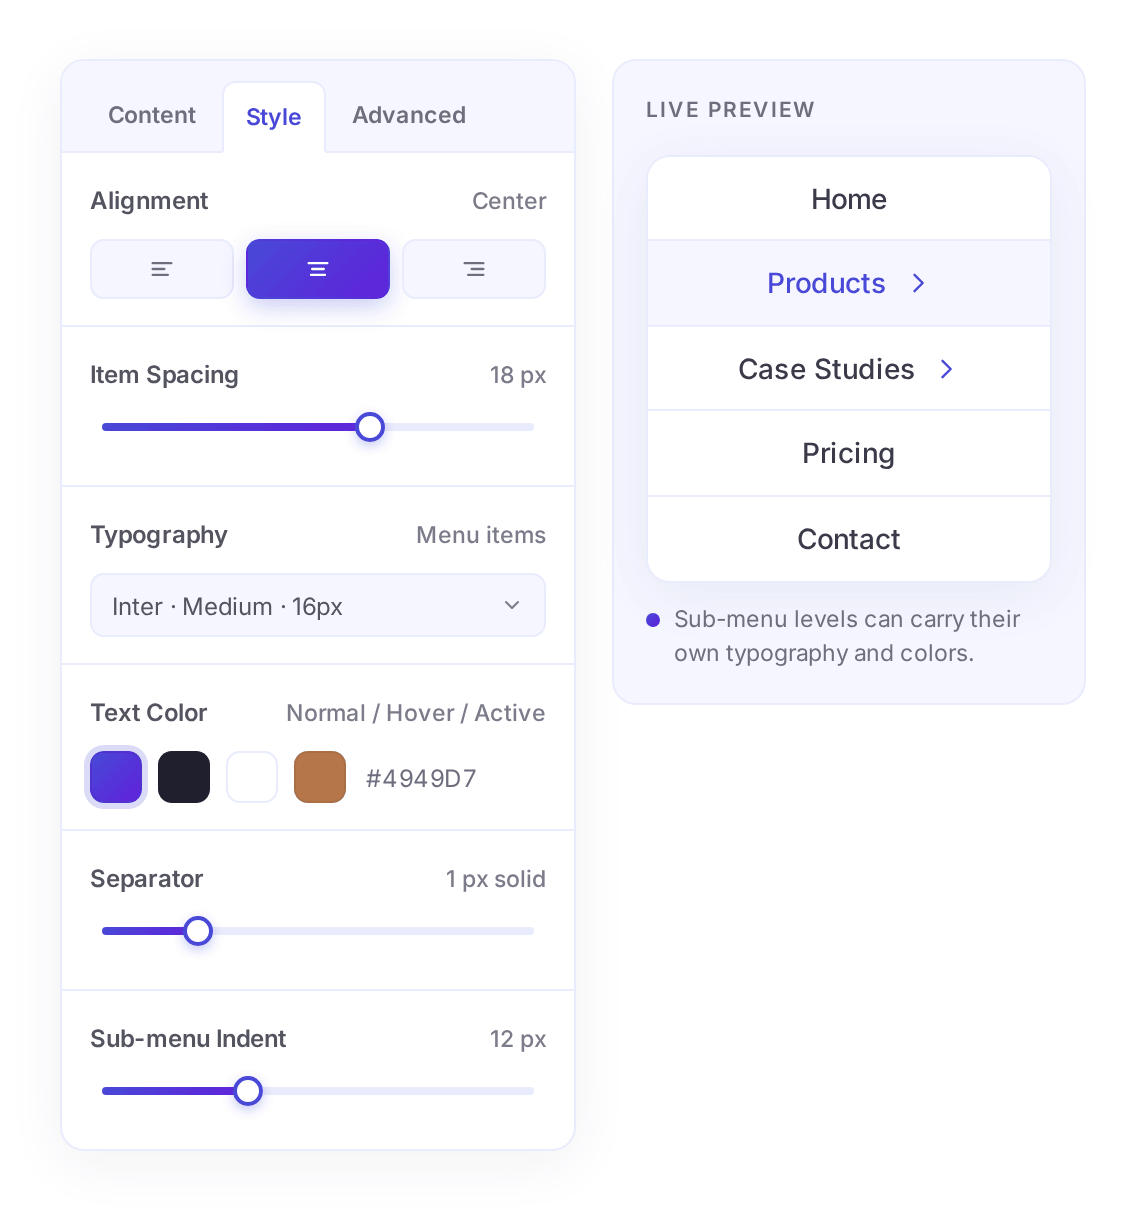1146x1212 pixels.
Task: Click the Contact menu item in preview
Action: click(x=849, y=540)
